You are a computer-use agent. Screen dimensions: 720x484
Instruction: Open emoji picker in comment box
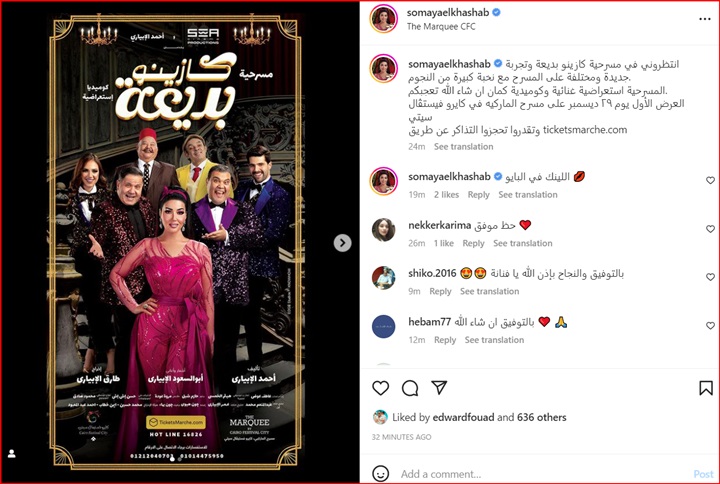[380, 473]
